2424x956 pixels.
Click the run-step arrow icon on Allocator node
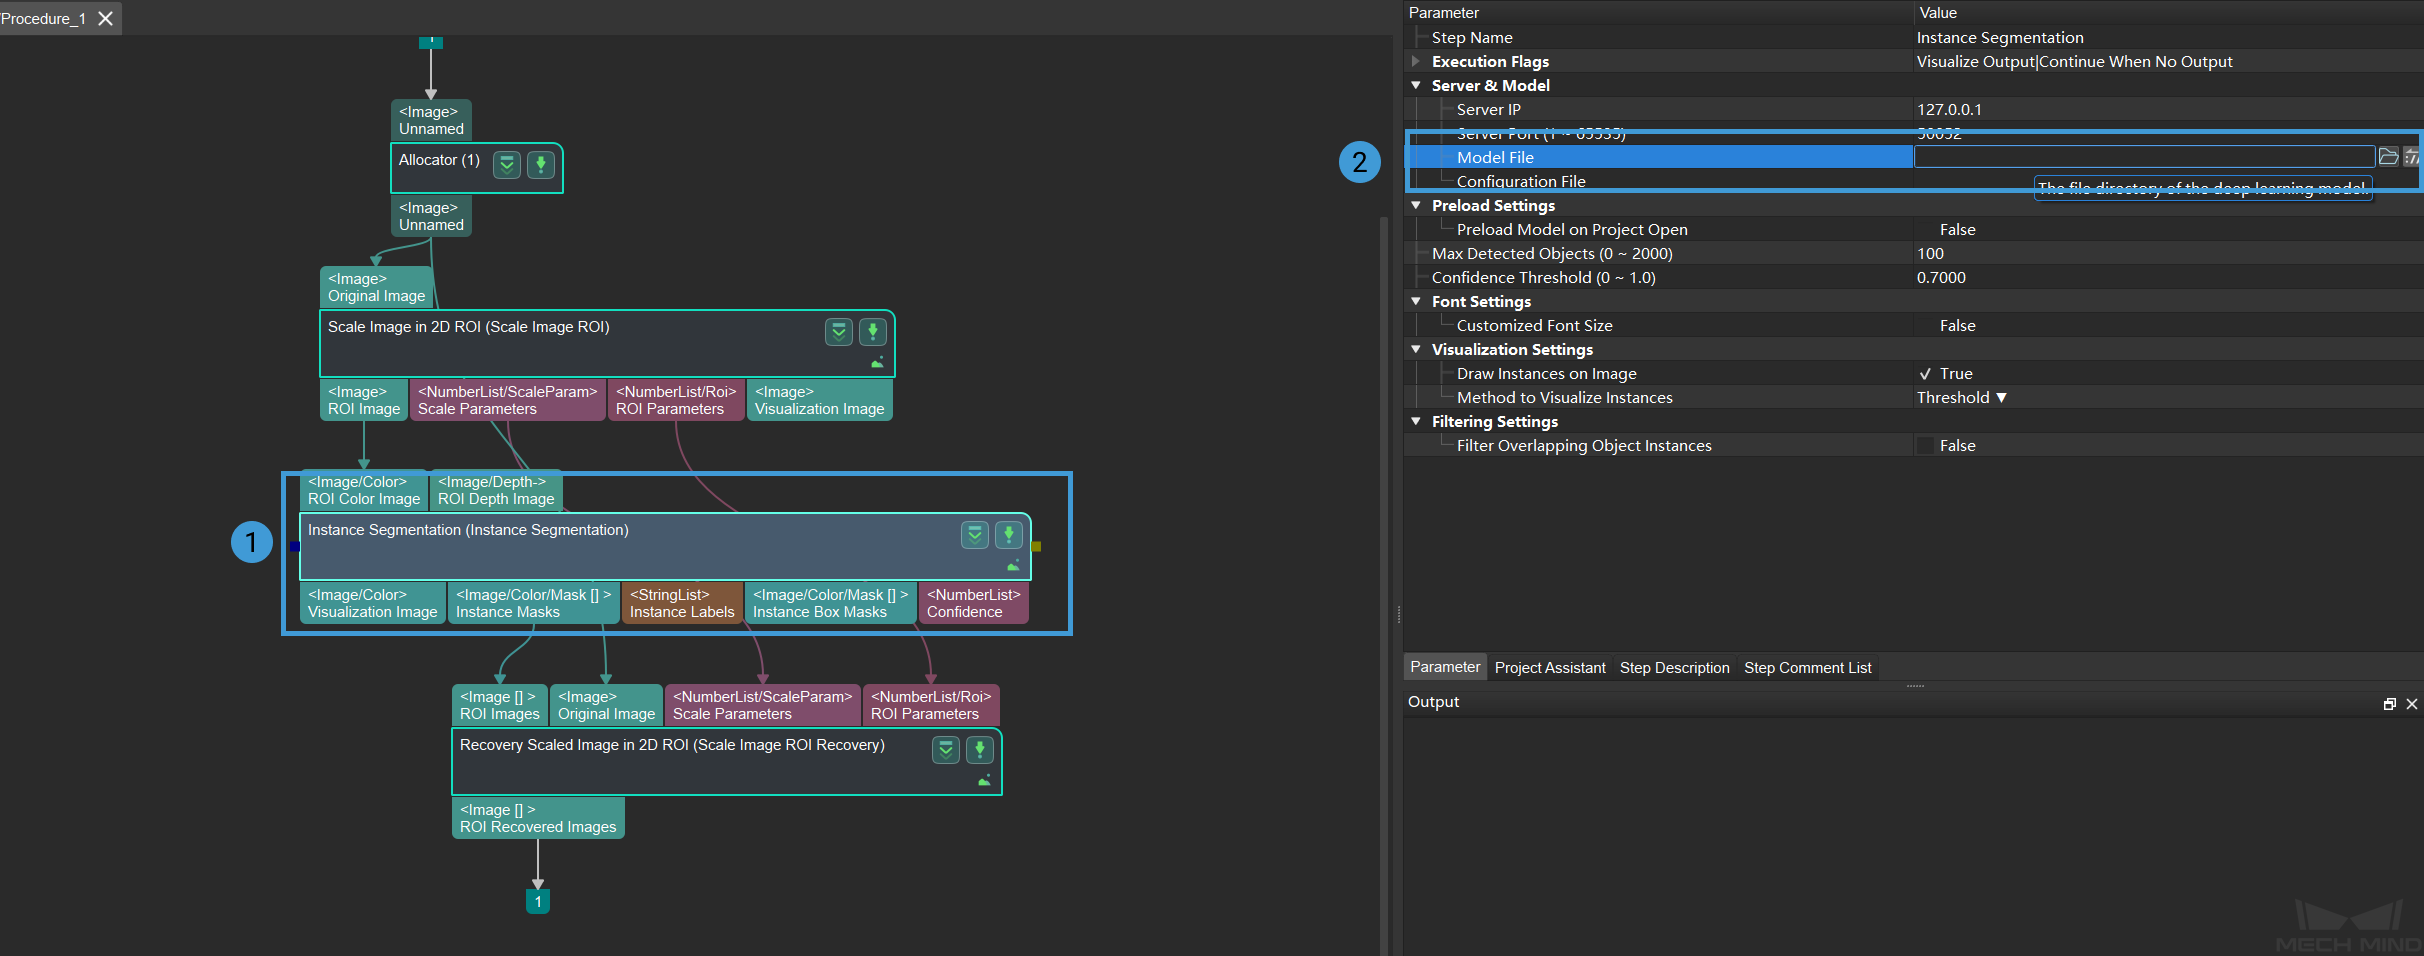coord(541,164)
